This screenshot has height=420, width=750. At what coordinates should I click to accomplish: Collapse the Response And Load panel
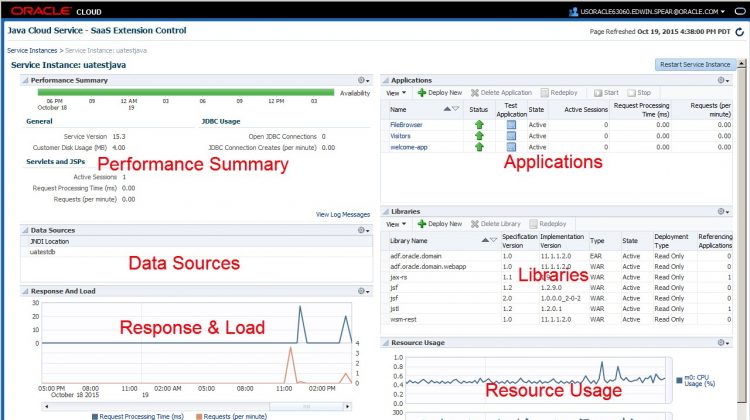pos(25,291)
